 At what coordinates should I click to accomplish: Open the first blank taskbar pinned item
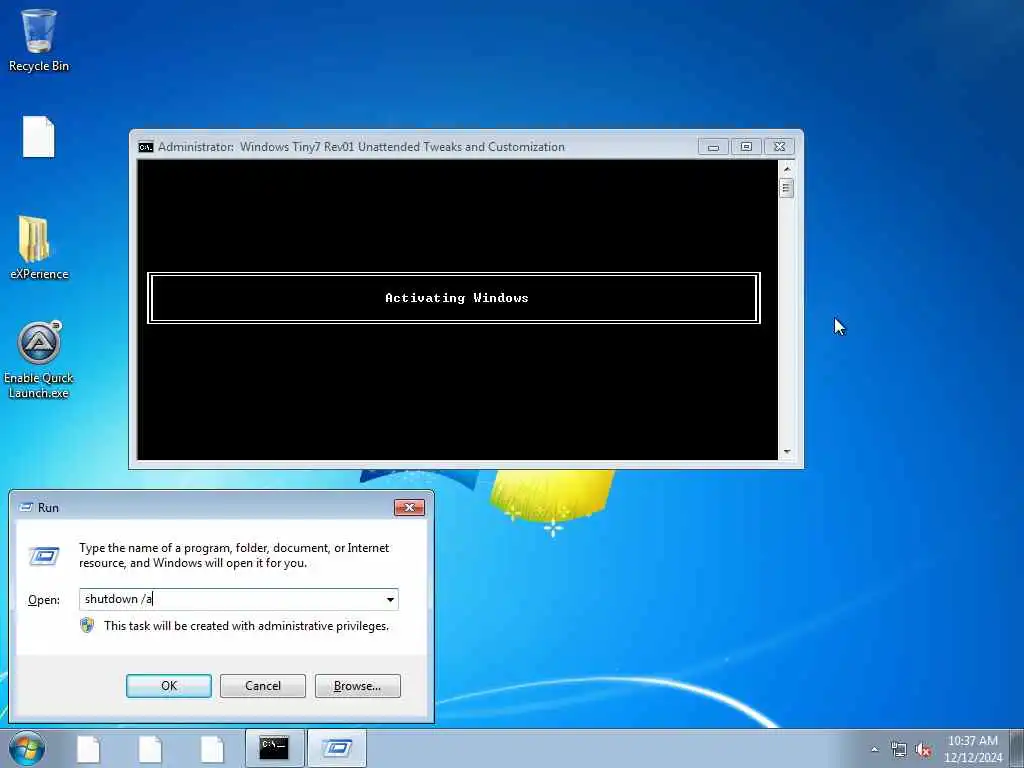click(x=88, y=748)
